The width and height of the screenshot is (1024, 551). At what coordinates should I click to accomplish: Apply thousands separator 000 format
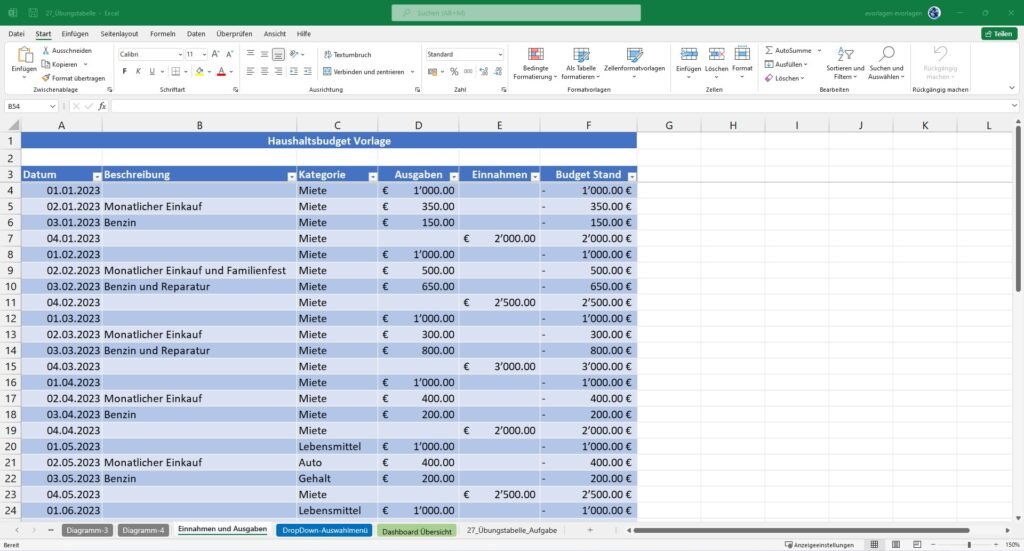coord(468,72)
